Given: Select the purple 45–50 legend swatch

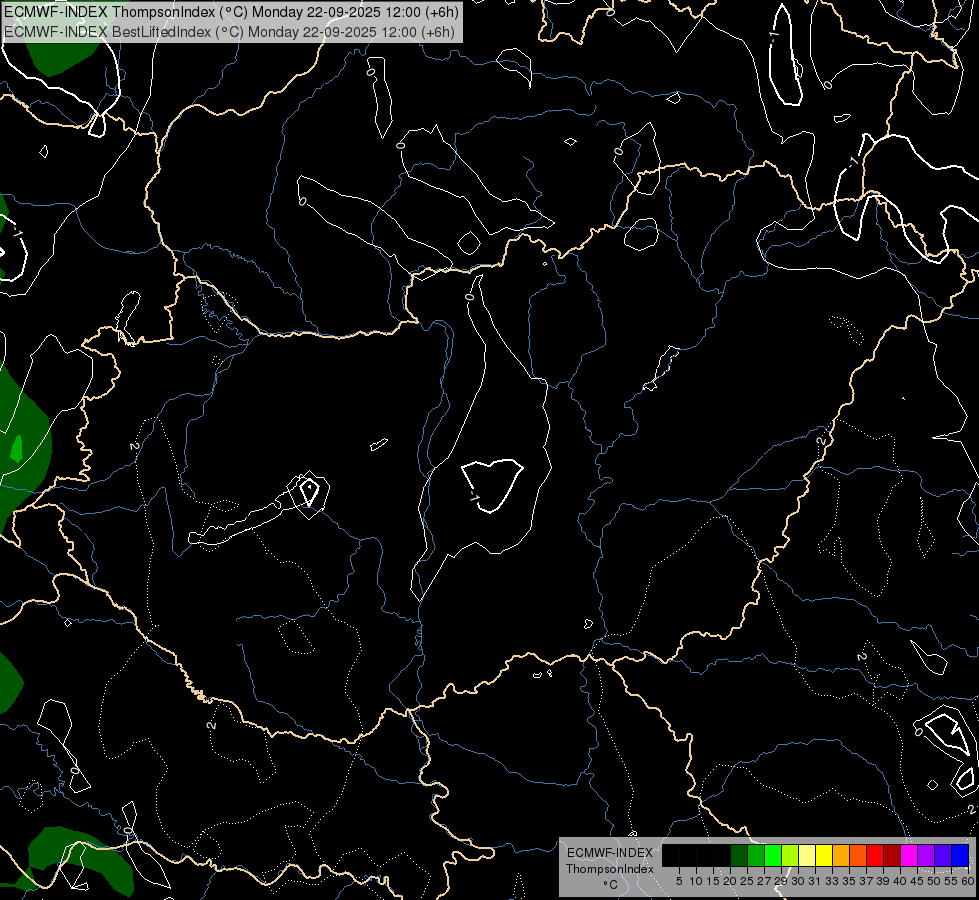Looking at the screenshot, I should tap(926, 855).
